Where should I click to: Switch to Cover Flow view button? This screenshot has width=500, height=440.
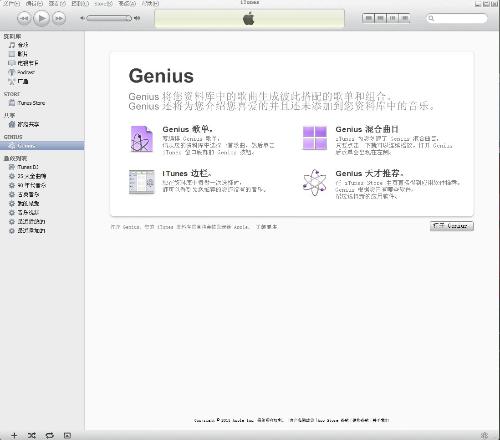pos(404,18)
